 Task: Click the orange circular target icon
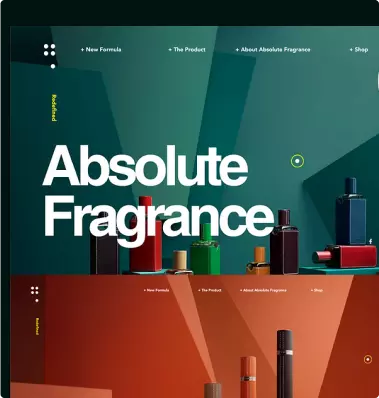[368, 359]
